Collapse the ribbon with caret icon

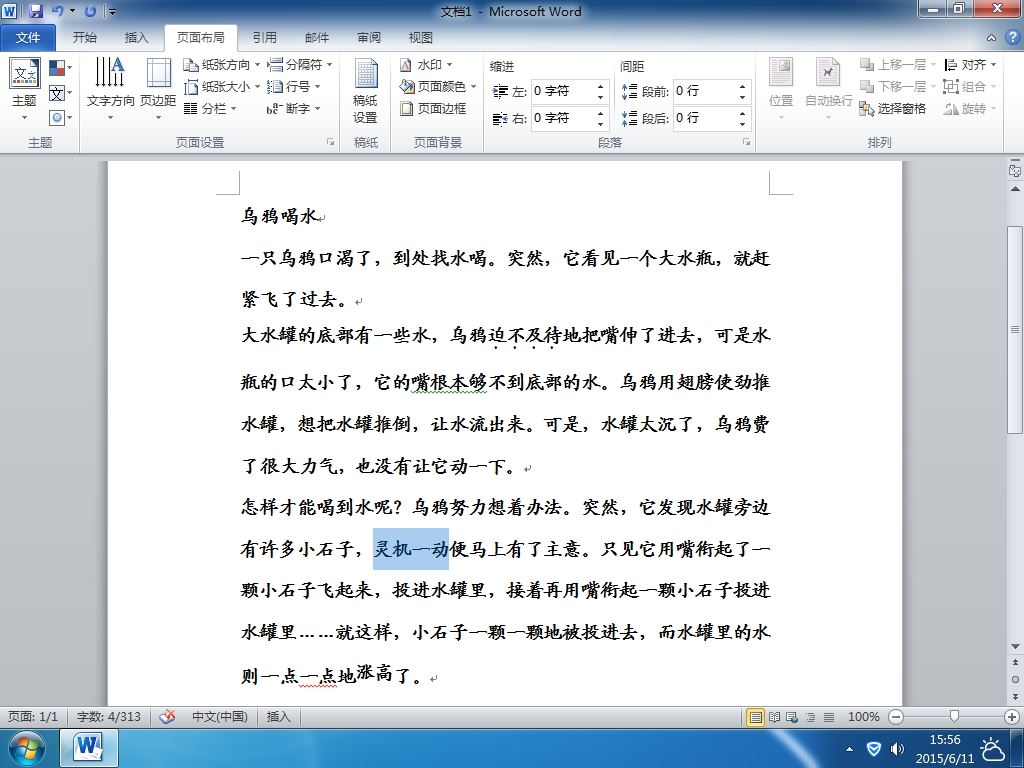[x=991, y=38]
